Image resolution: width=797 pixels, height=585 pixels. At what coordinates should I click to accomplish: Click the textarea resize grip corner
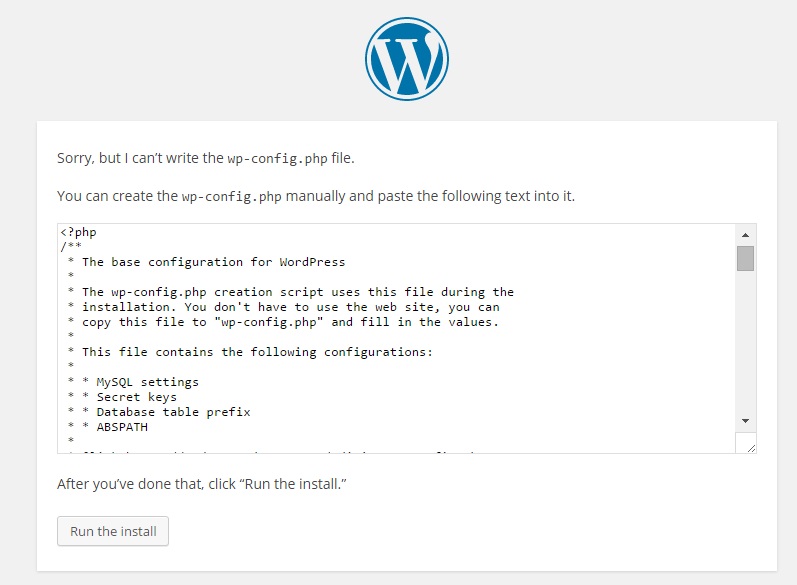tap(751, 448)
